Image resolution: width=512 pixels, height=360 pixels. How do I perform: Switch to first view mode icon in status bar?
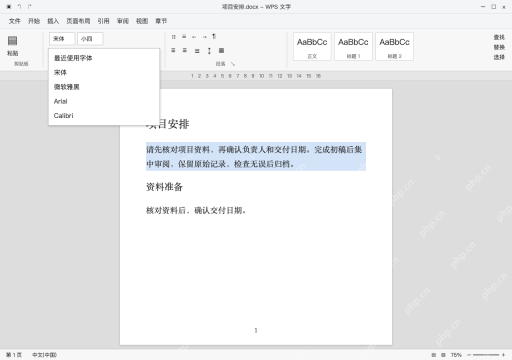tap(434, 355)
